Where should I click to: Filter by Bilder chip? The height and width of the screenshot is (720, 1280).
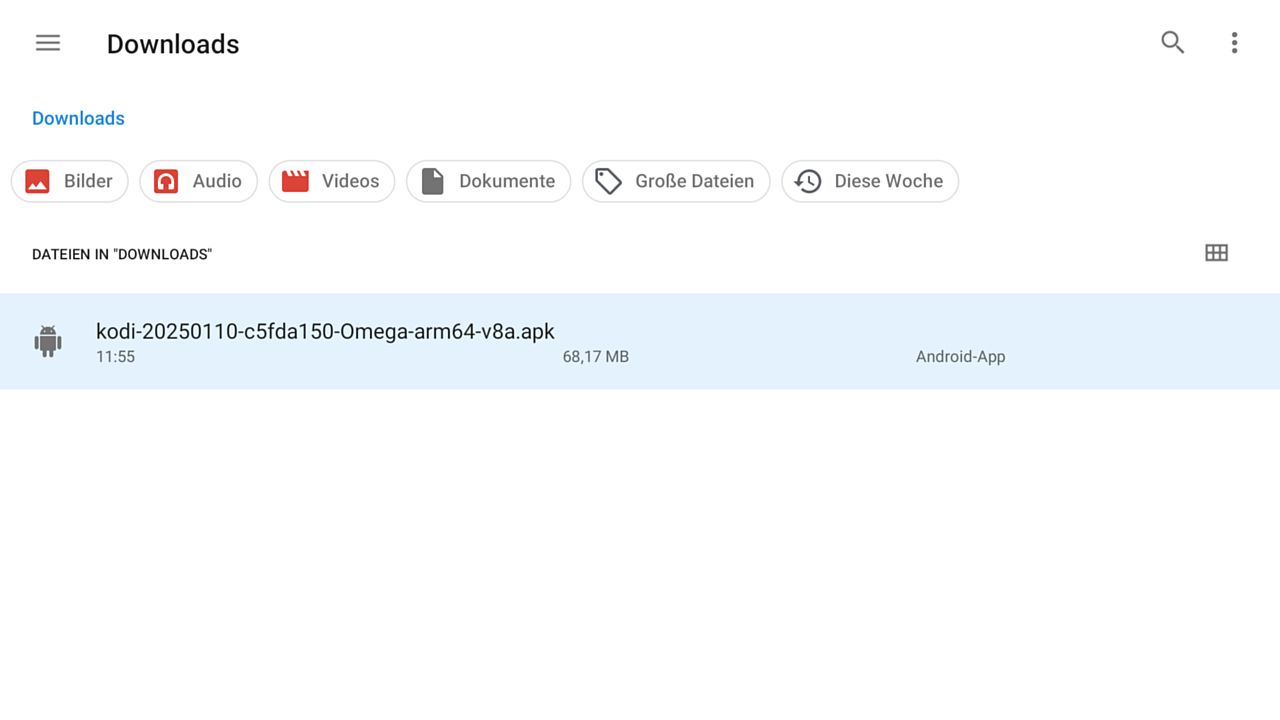pos(70,181)
